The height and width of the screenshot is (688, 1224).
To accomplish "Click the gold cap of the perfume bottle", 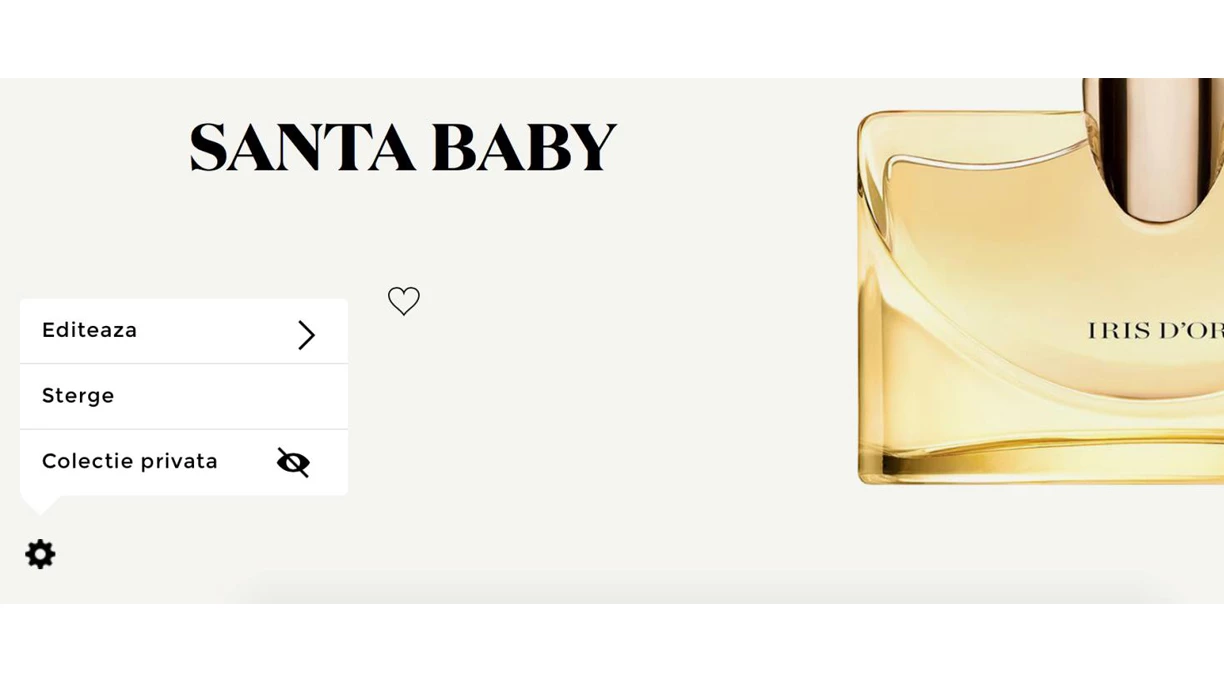I will coord(1153,148).
